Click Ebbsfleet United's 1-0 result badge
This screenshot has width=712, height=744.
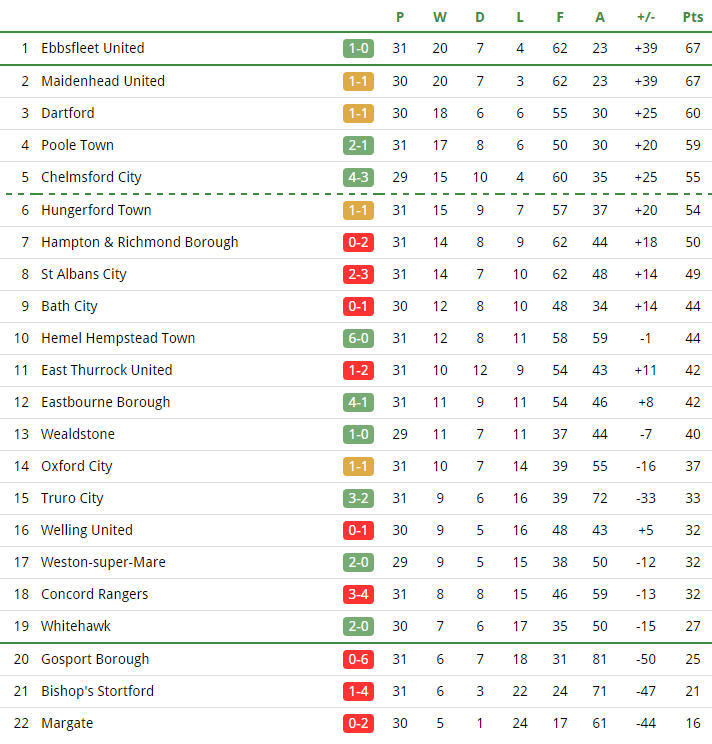[358, 48]
